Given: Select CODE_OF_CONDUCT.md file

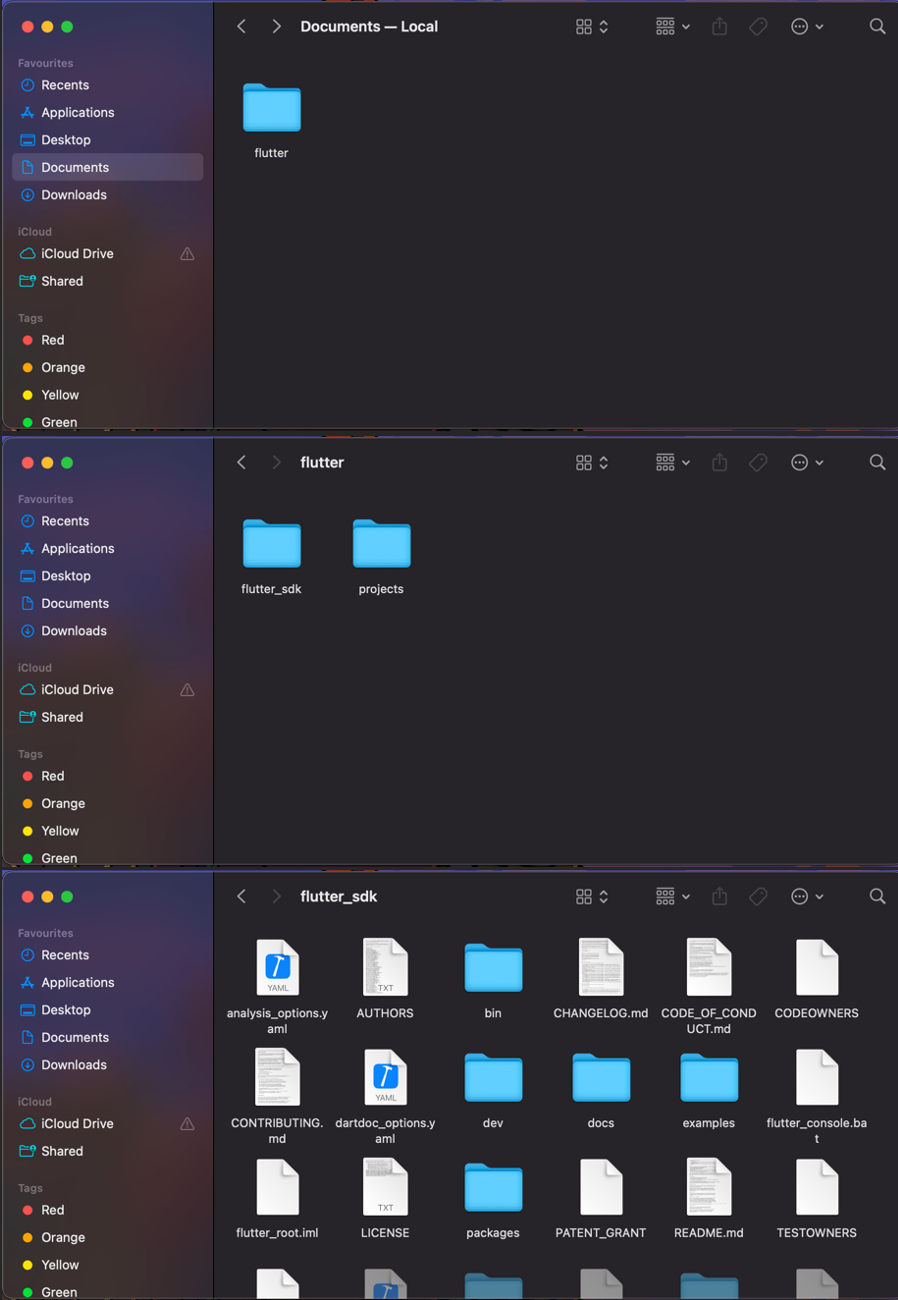Looking at the screenshot, I should [709, 967].
